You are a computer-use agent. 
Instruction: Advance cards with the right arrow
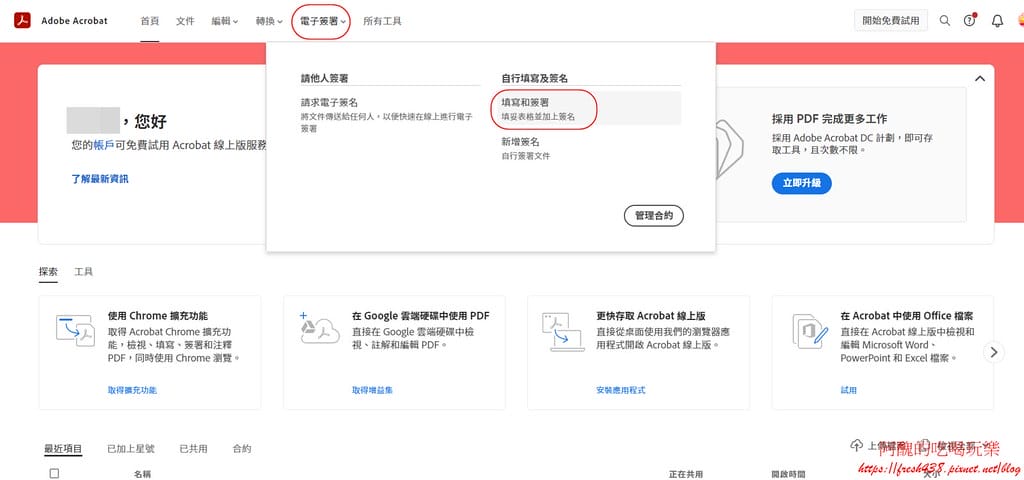pos(993,353)
